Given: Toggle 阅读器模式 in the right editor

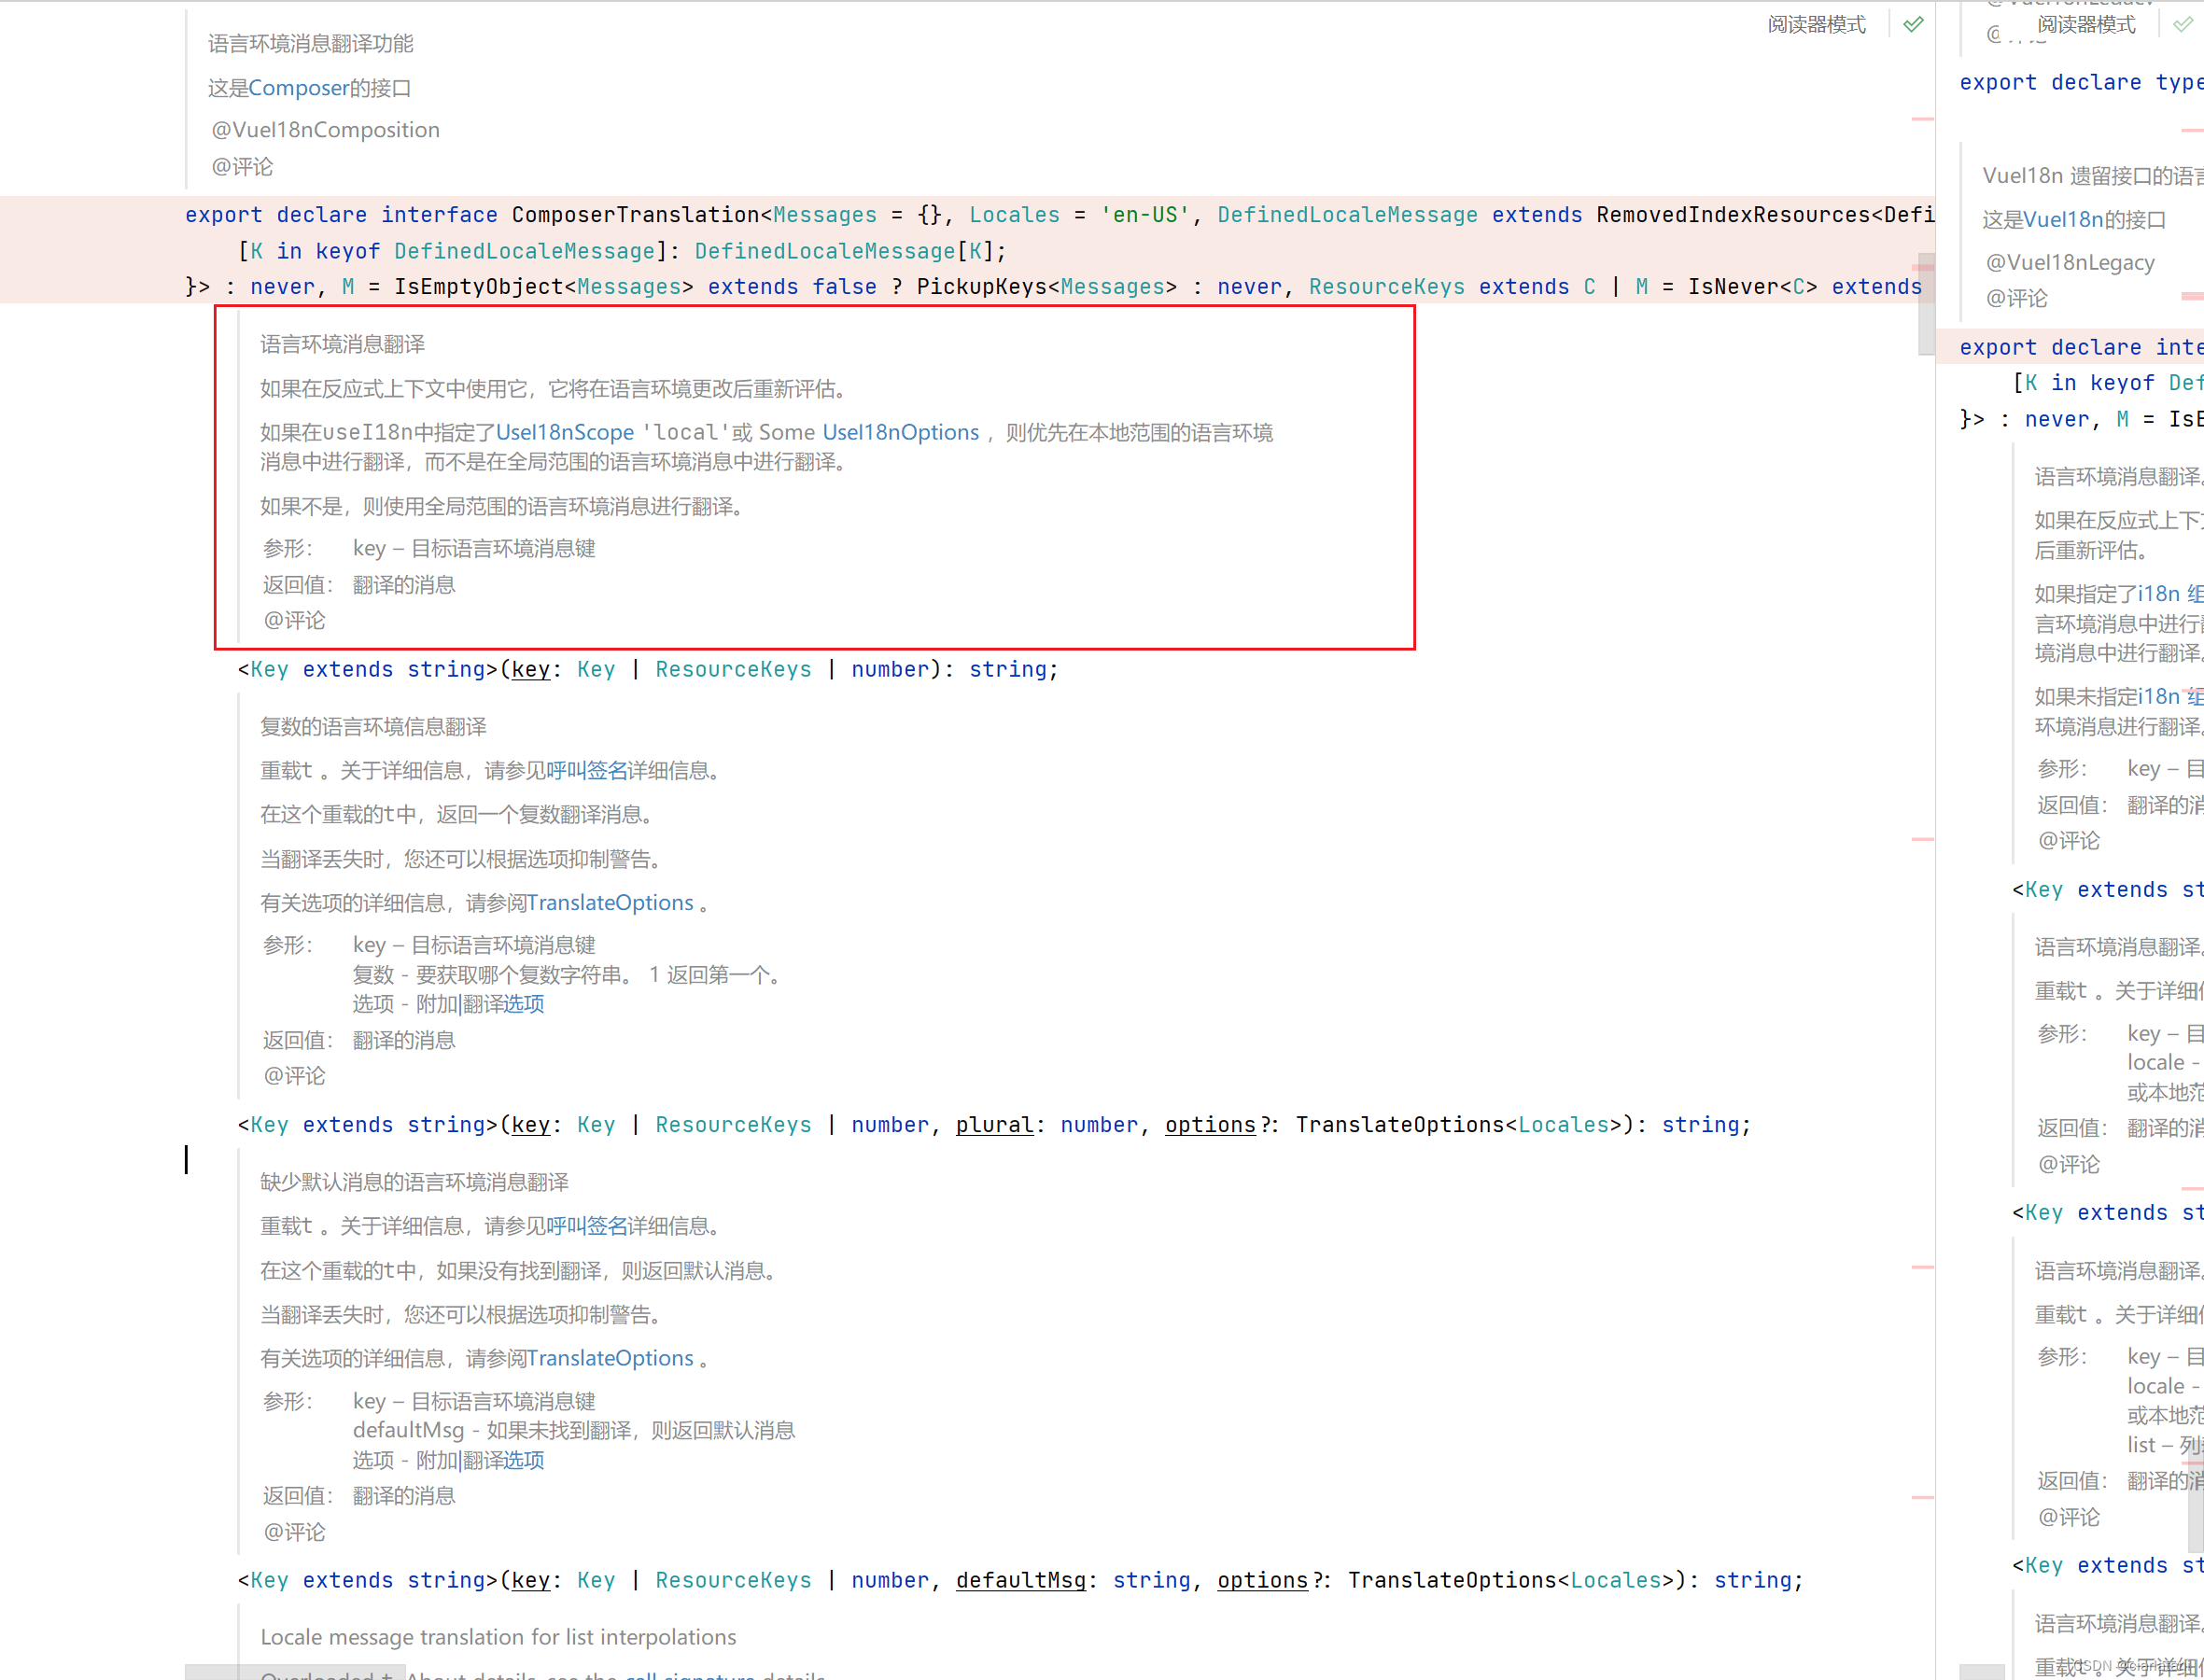Looking at the screenshot, I should (x=2086, y=25).
